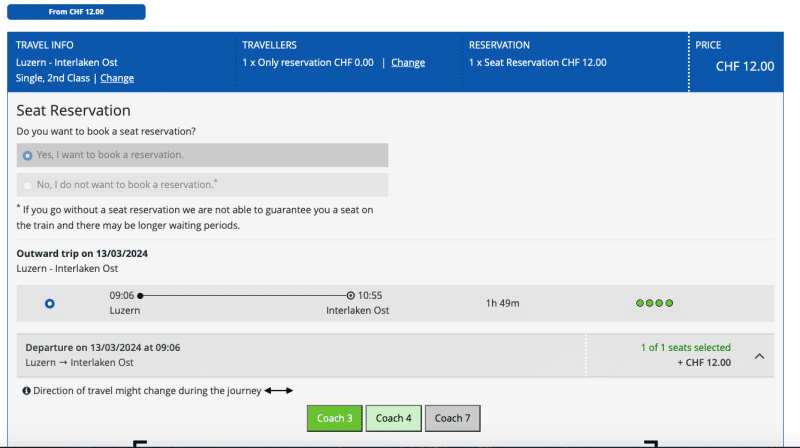This screenshot has height=448, width=800.
Task: Open the Coach 4 tab
Action: [394, 418]
